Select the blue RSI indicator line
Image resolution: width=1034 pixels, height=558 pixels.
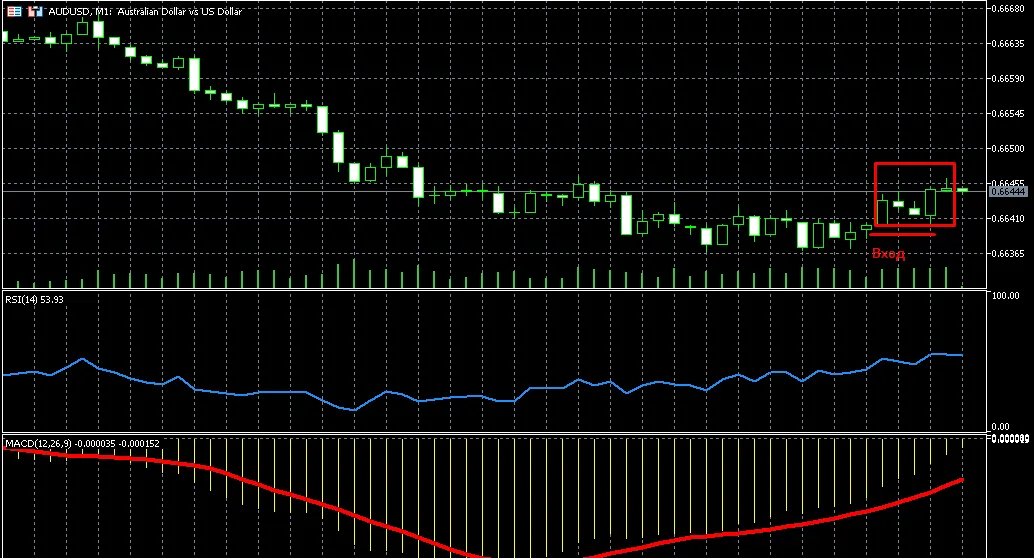pyautogui.click(x=483, y=396)
